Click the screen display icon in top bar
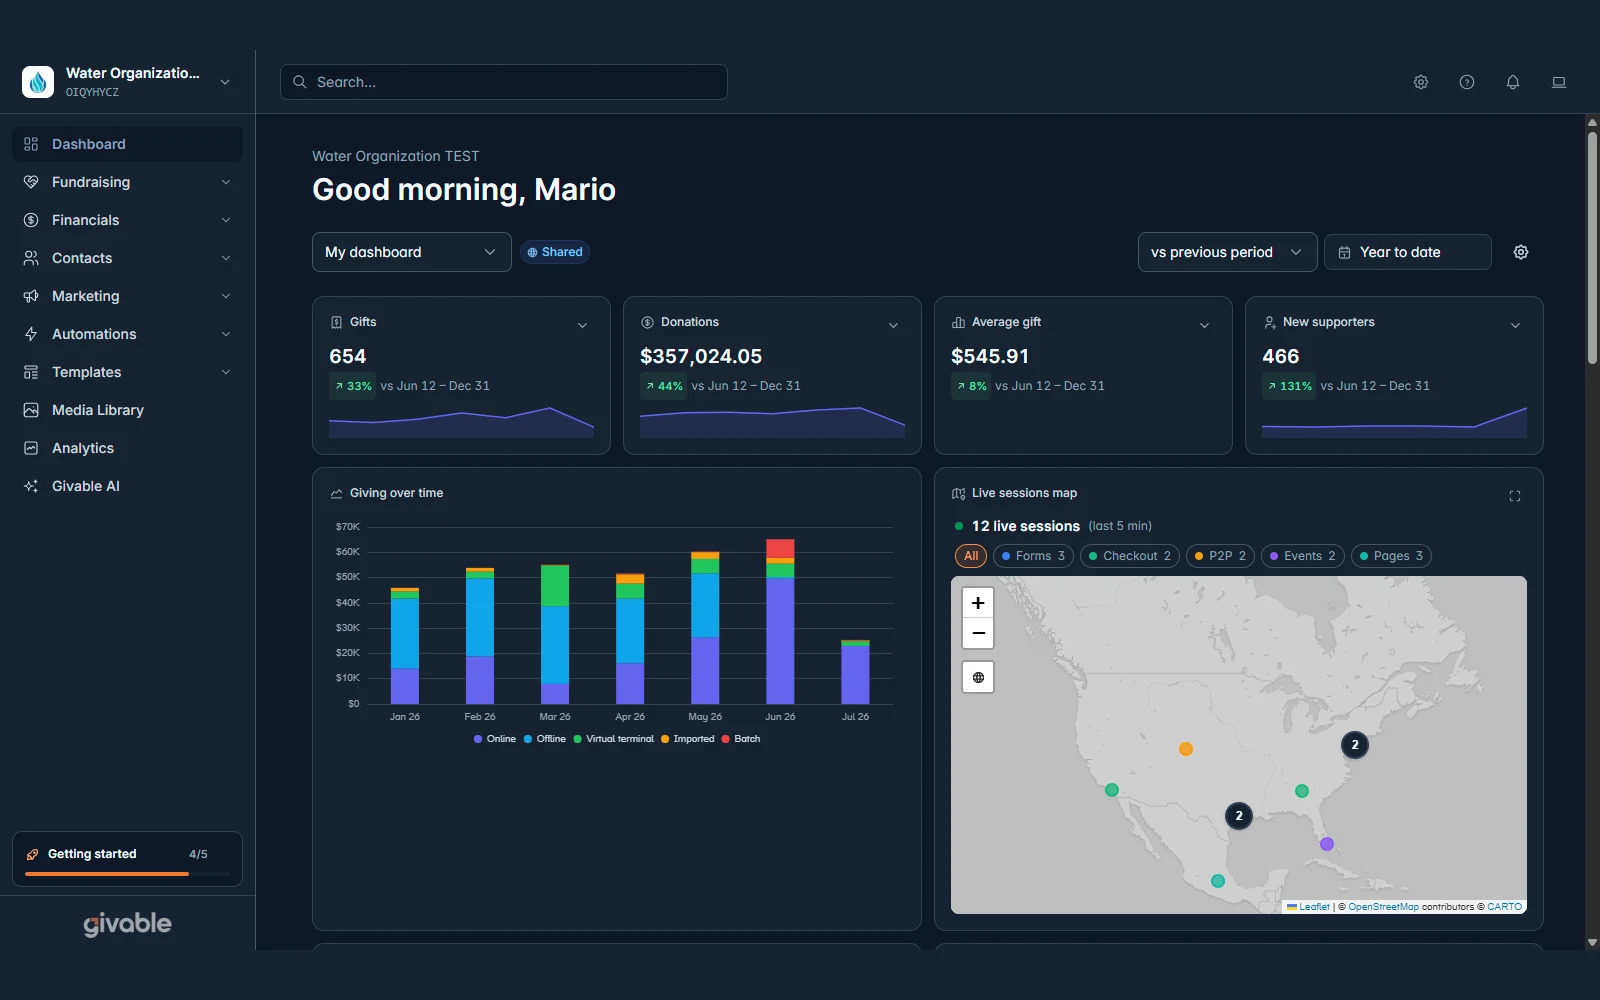Image resolution: width=1600 pixels, height=1000 pixels. tap(1559, 82)
